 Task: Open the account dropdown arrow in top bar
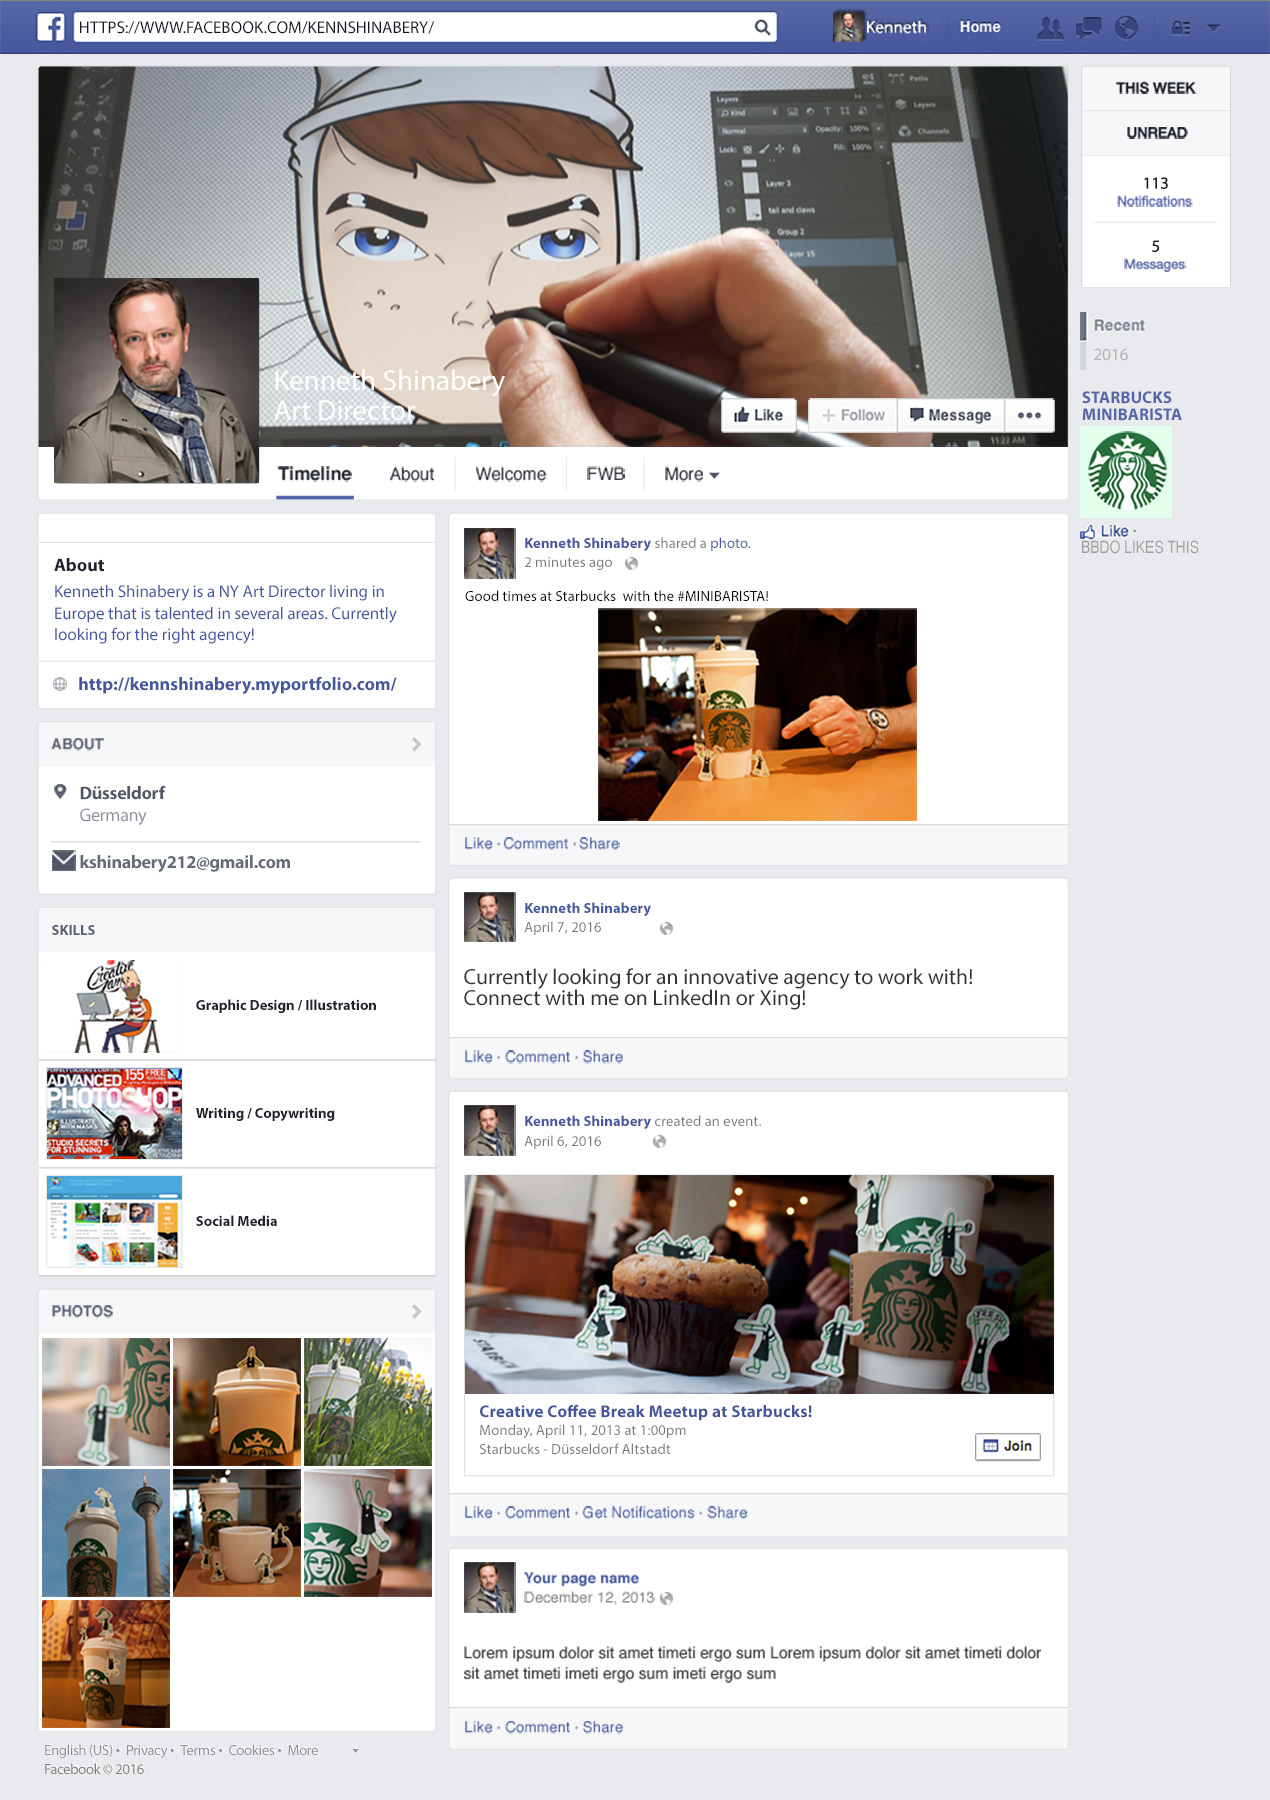click(x=1213, y=28)
